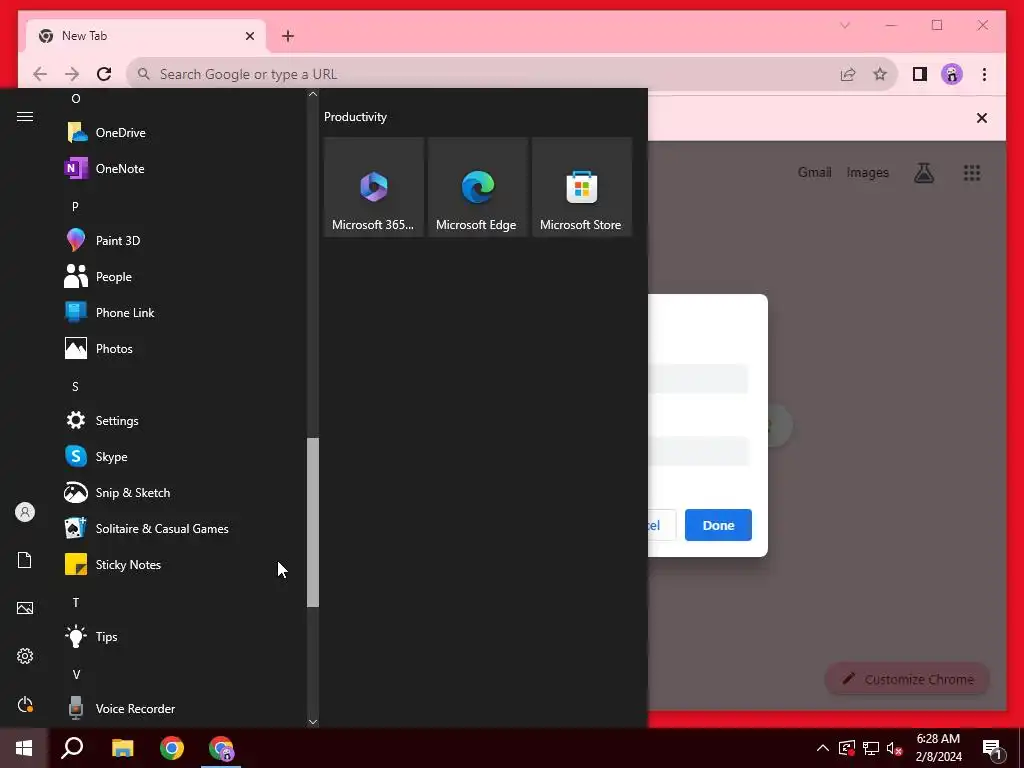Open the Microsoft 365 tile
Image resolution: width=1024 pixels, height=768 pixels.
(x=374, y=187)
